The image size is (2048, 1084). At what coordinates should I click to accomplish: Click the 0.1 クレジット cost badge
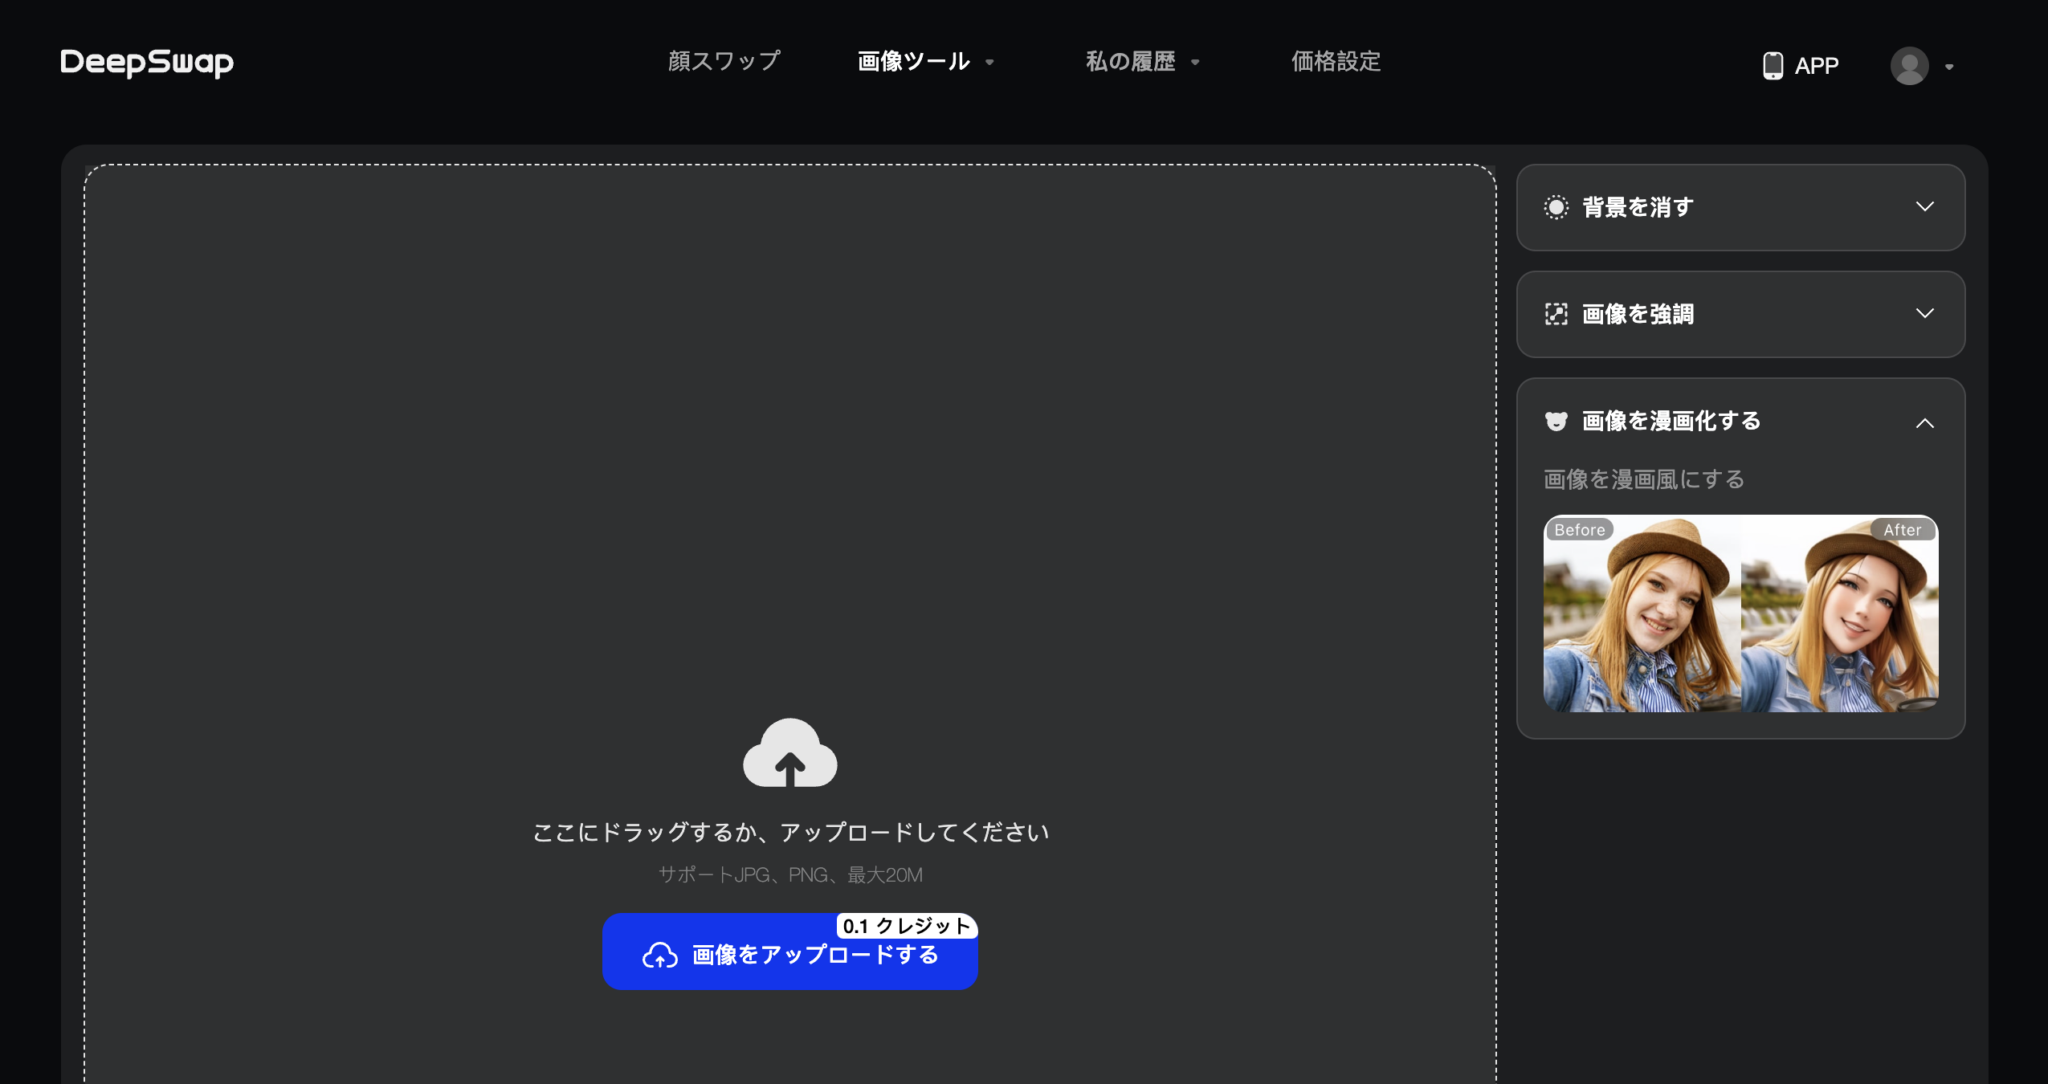[x=906, y=926]
